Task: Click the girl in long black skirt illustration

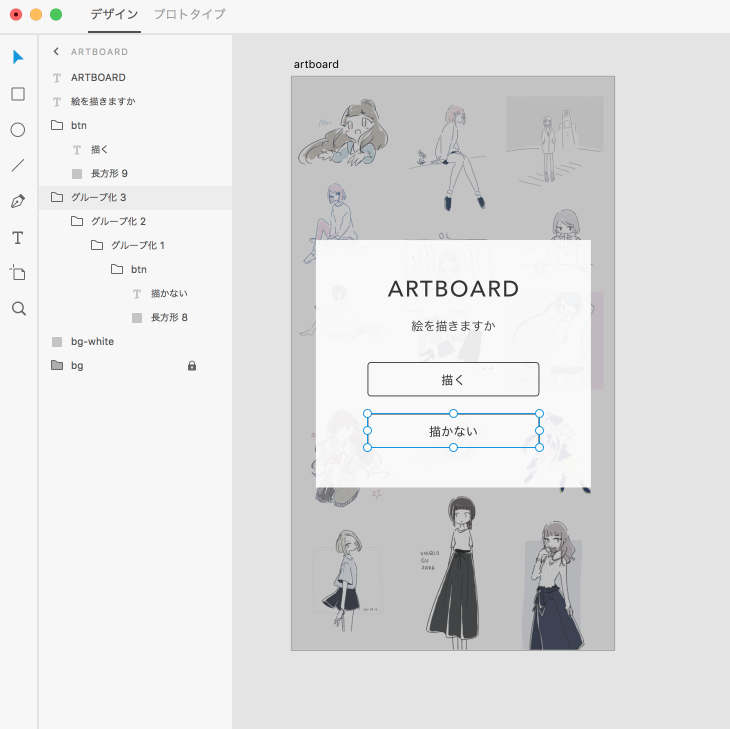Action: point(455,573)
